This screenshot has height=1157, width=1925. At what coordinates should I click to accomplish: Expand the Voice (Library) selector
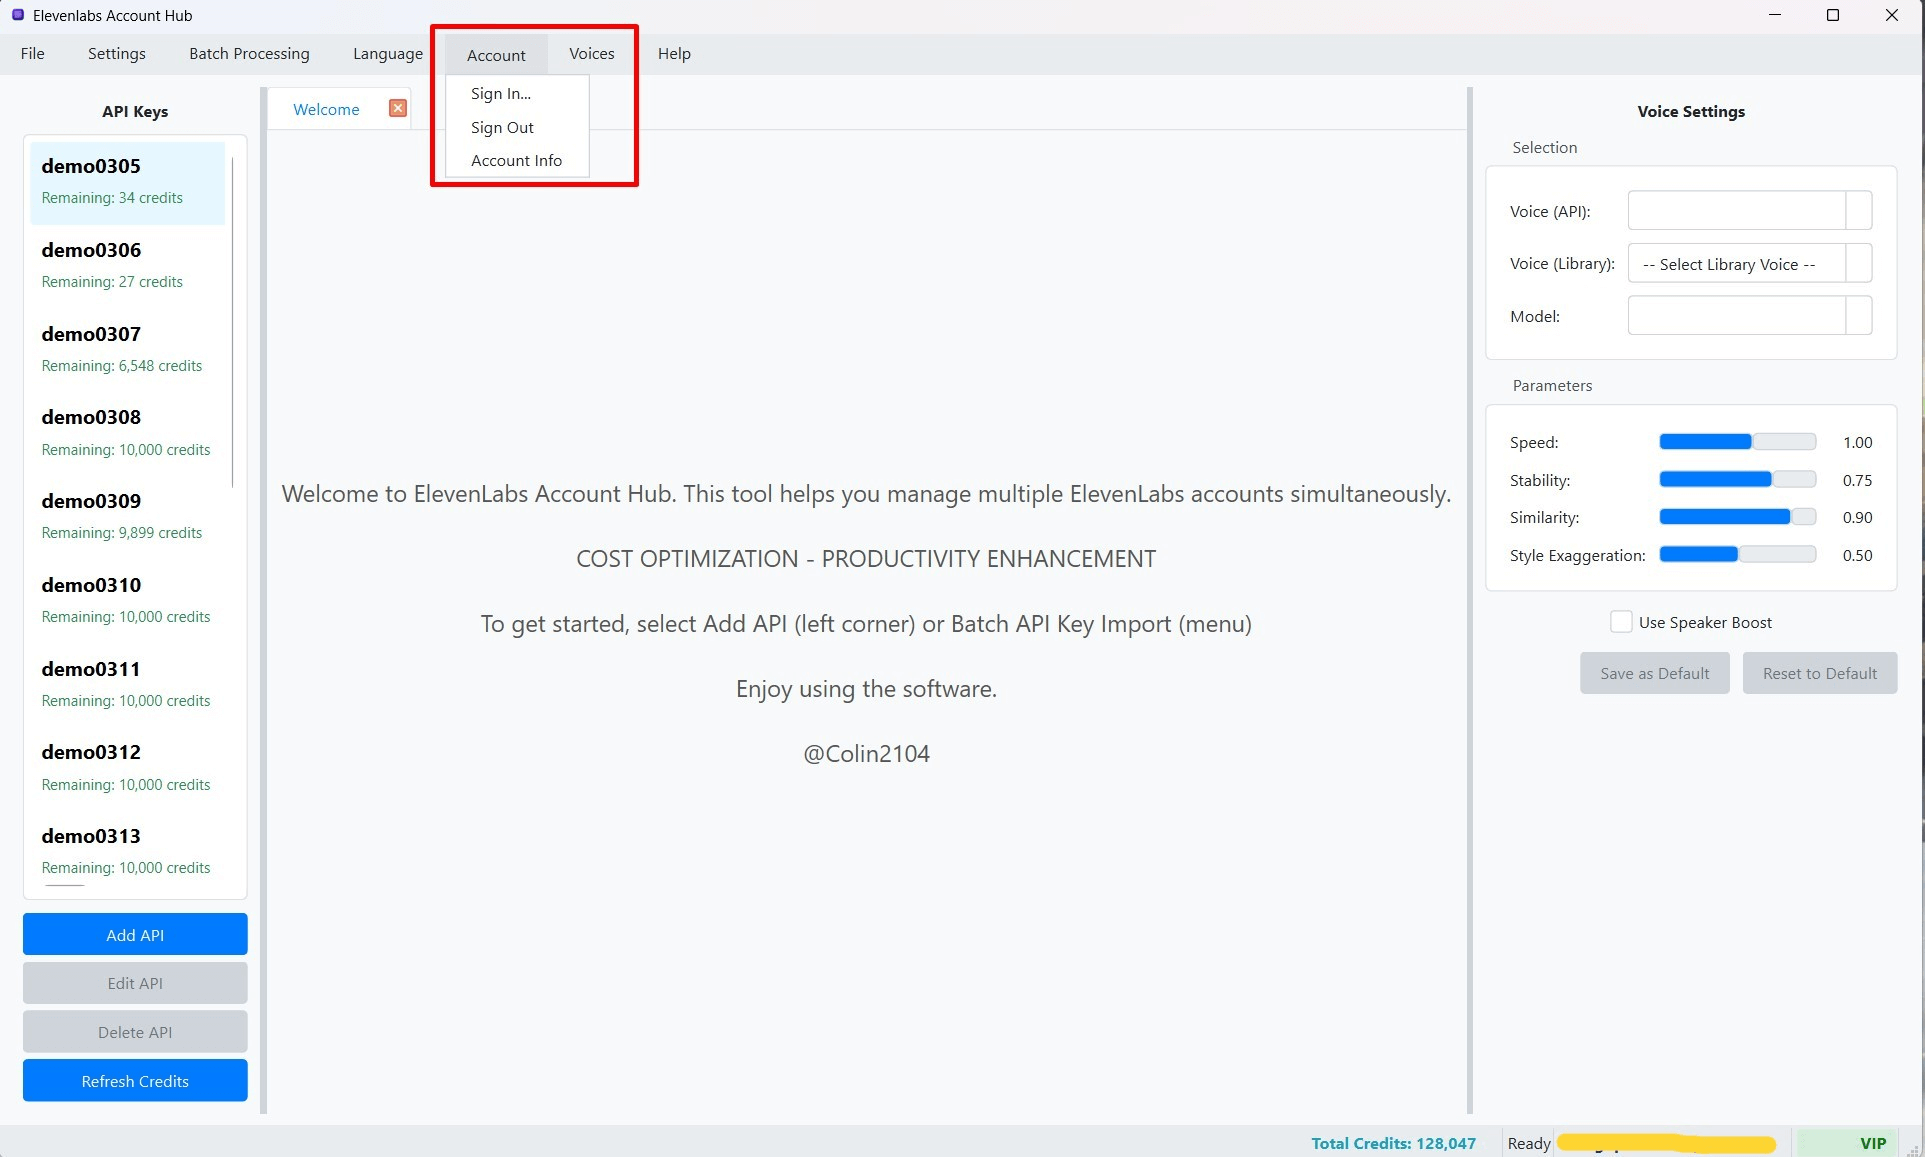click(x=1749, y=264)
